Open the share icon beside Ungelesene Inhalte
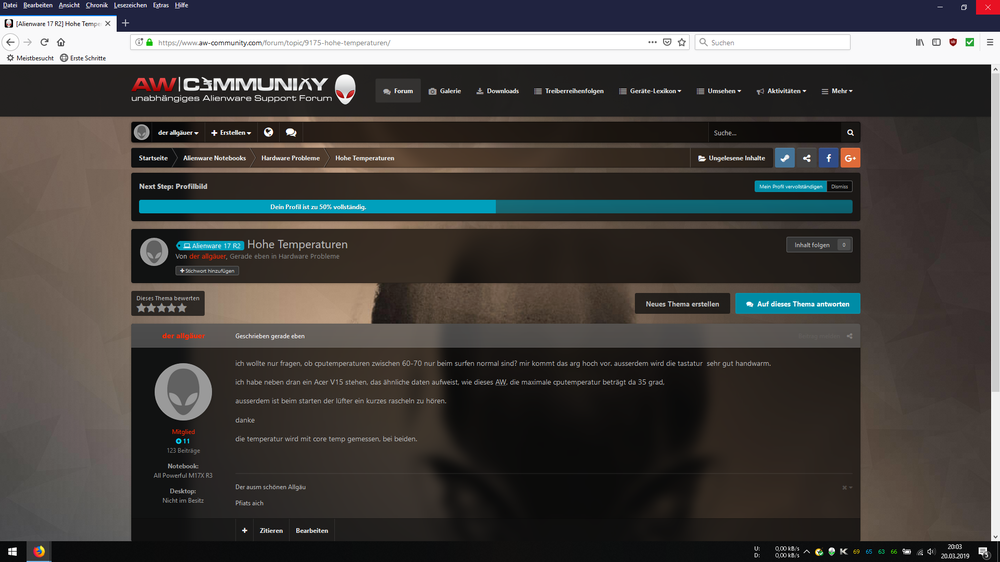 pyautogui.click(x=806, y=158)
